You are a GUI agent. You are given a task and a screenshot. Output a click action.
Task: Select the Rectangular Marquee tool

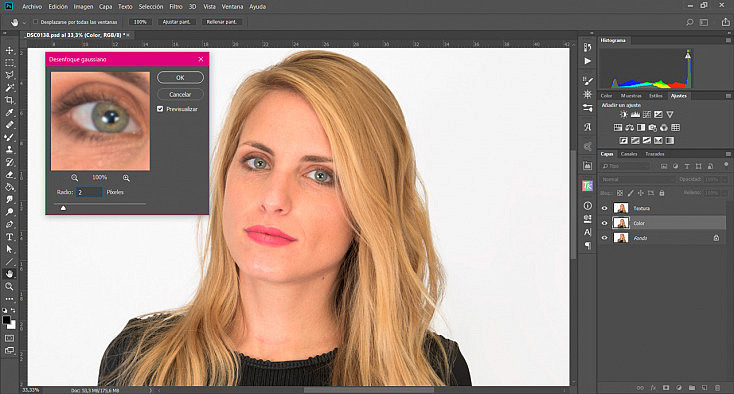pos(9,63)
